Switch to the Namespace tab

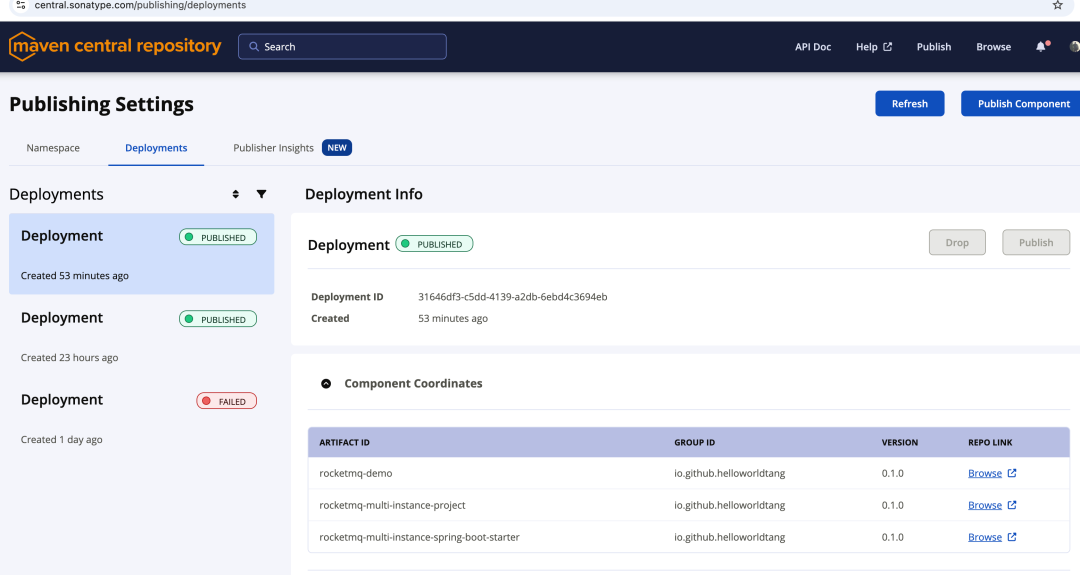(53, 148)
